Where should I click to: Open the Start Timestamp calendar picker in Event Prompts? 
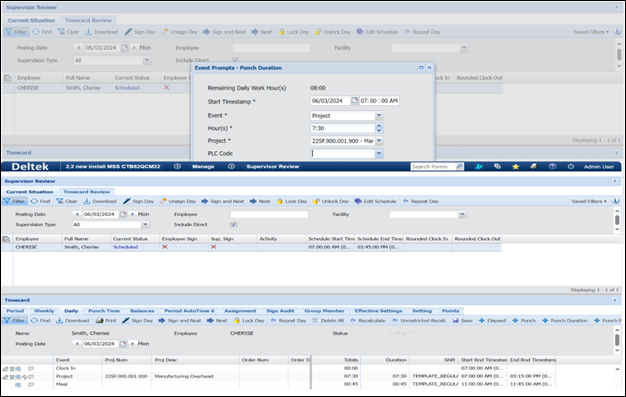click(355, 101)
